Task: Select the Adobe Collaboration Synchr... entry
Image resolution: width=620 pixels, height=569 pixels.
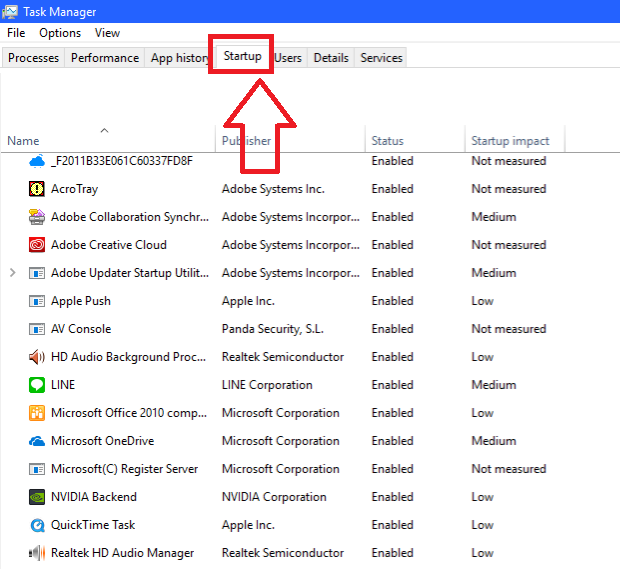Action: (x=130, y=217)
